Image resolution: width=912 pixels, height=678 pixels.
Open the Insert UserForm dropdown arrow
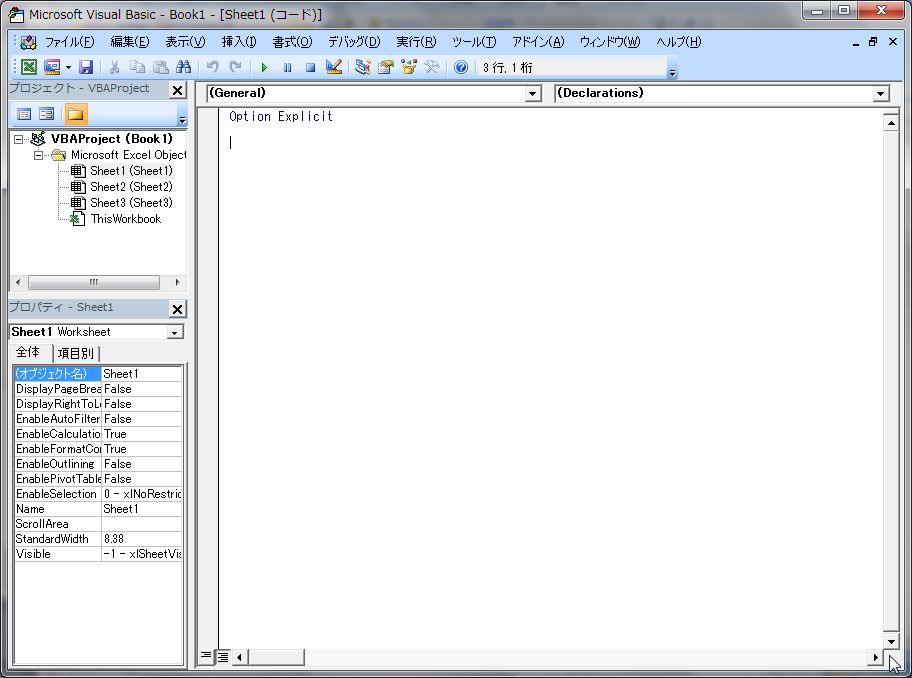pos(68,67)
